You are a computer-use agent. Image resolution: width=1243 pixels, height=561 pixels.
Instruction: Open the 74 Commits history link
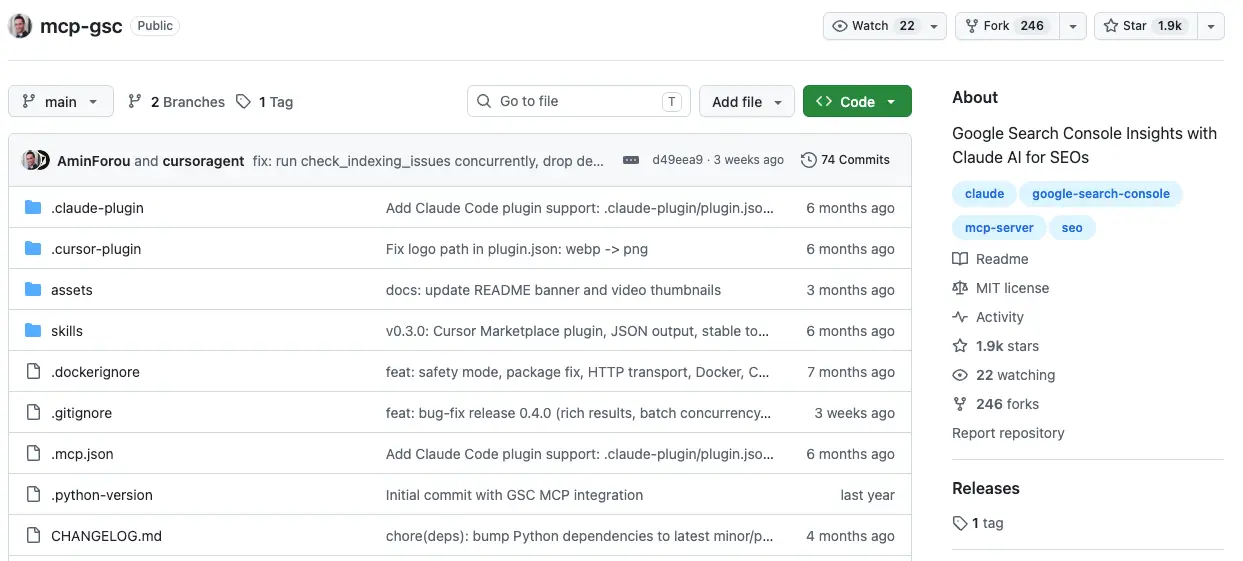pos(845,160)
